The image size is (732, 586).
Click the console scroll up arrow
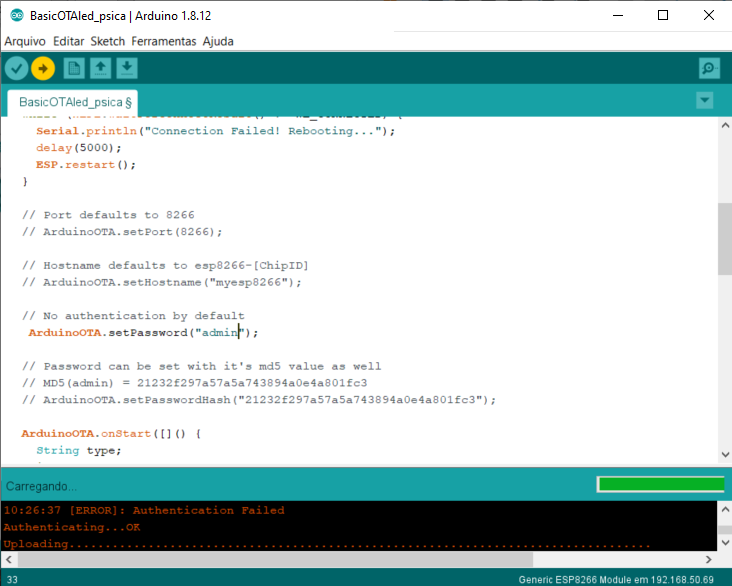[725, 509]
